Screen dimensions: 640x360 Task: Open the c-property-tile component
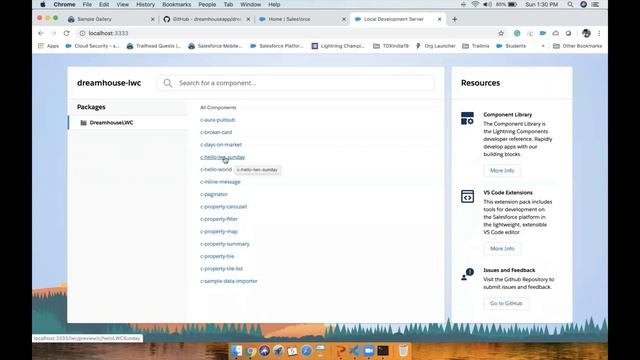(x=217, y=256)
